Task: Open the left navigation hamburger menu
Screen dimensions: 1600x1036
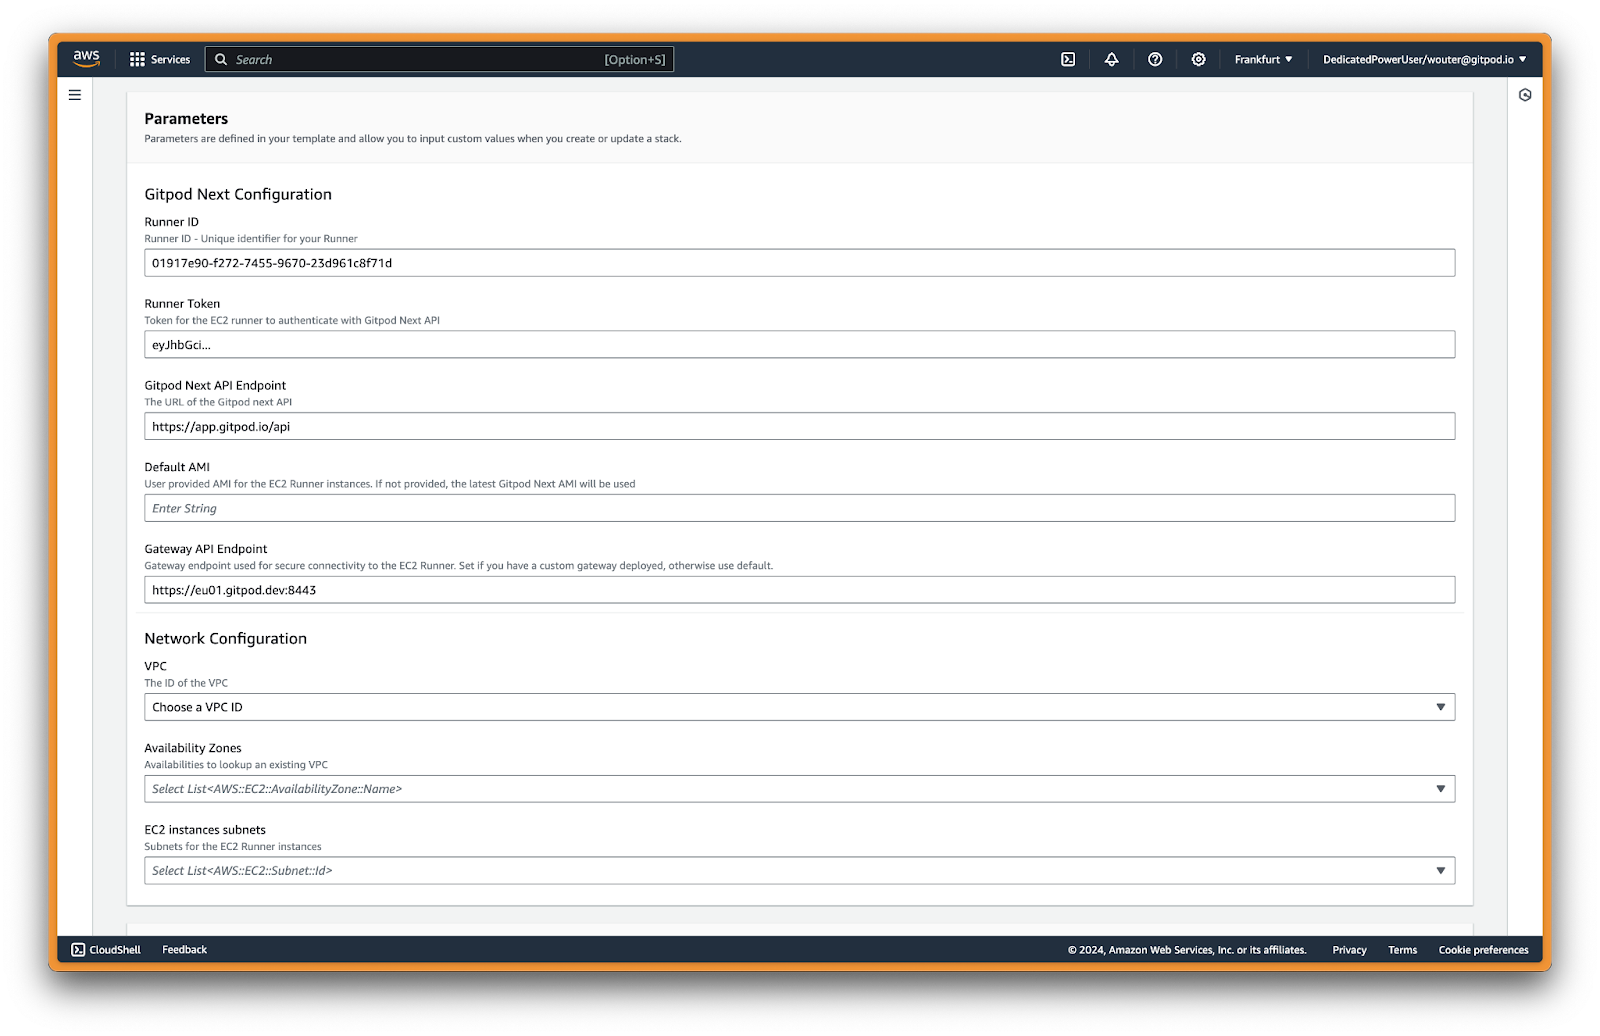Action: 75,95
